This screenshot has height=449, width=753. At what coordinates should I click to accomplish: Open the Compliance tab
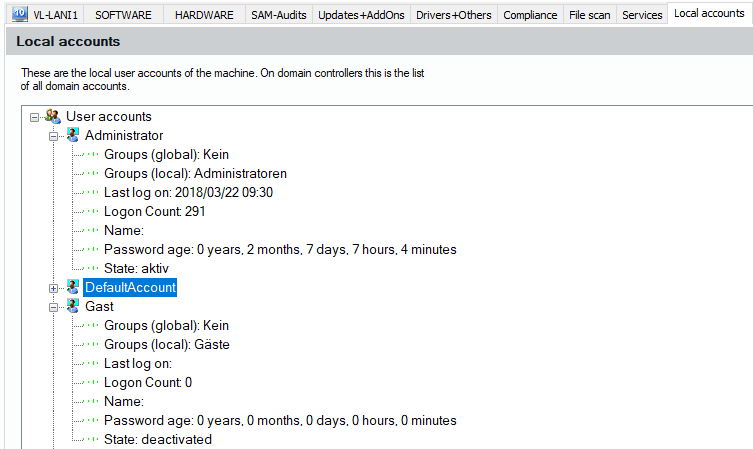[x=530, y=15]
